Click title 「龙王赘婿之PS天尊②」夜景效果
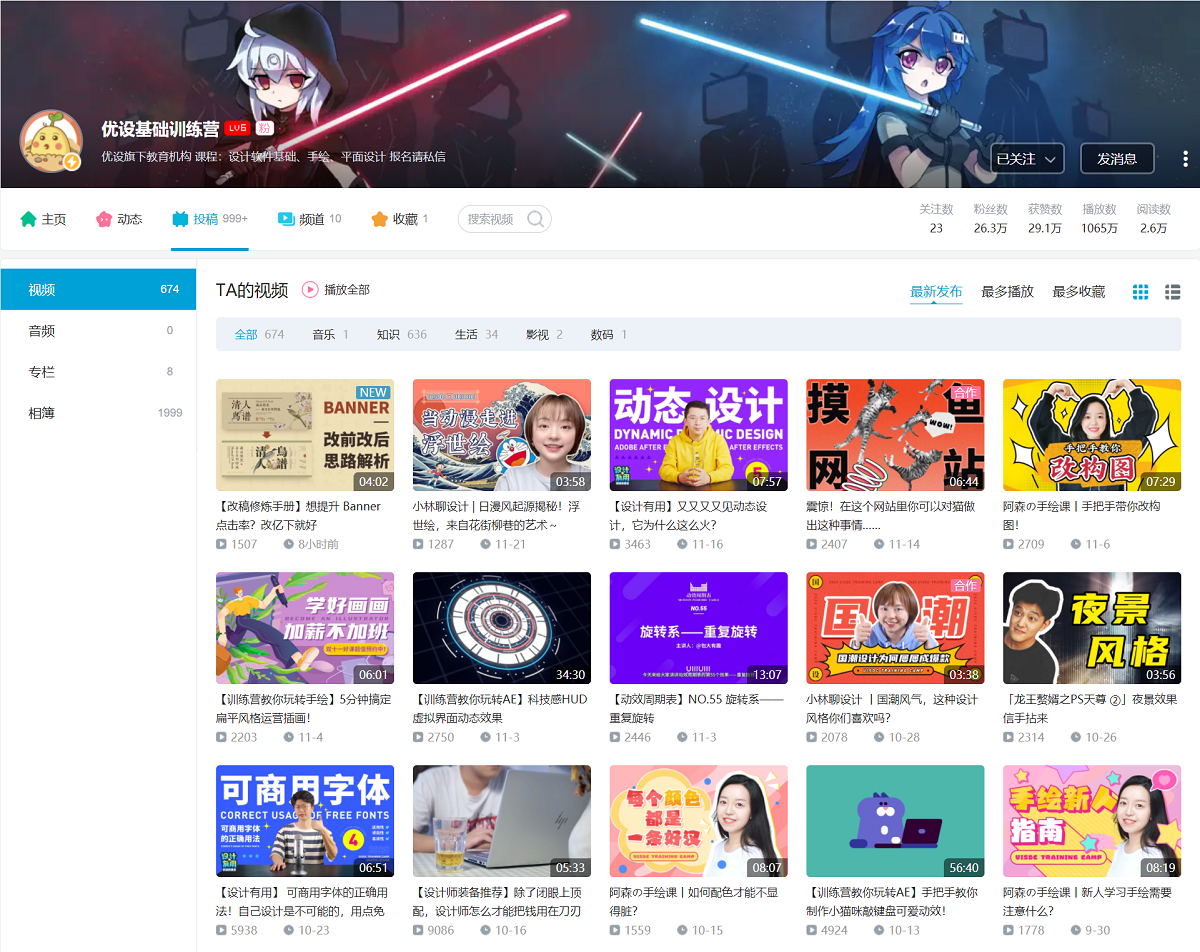1200x952 pixels. tap(1090, 708)
